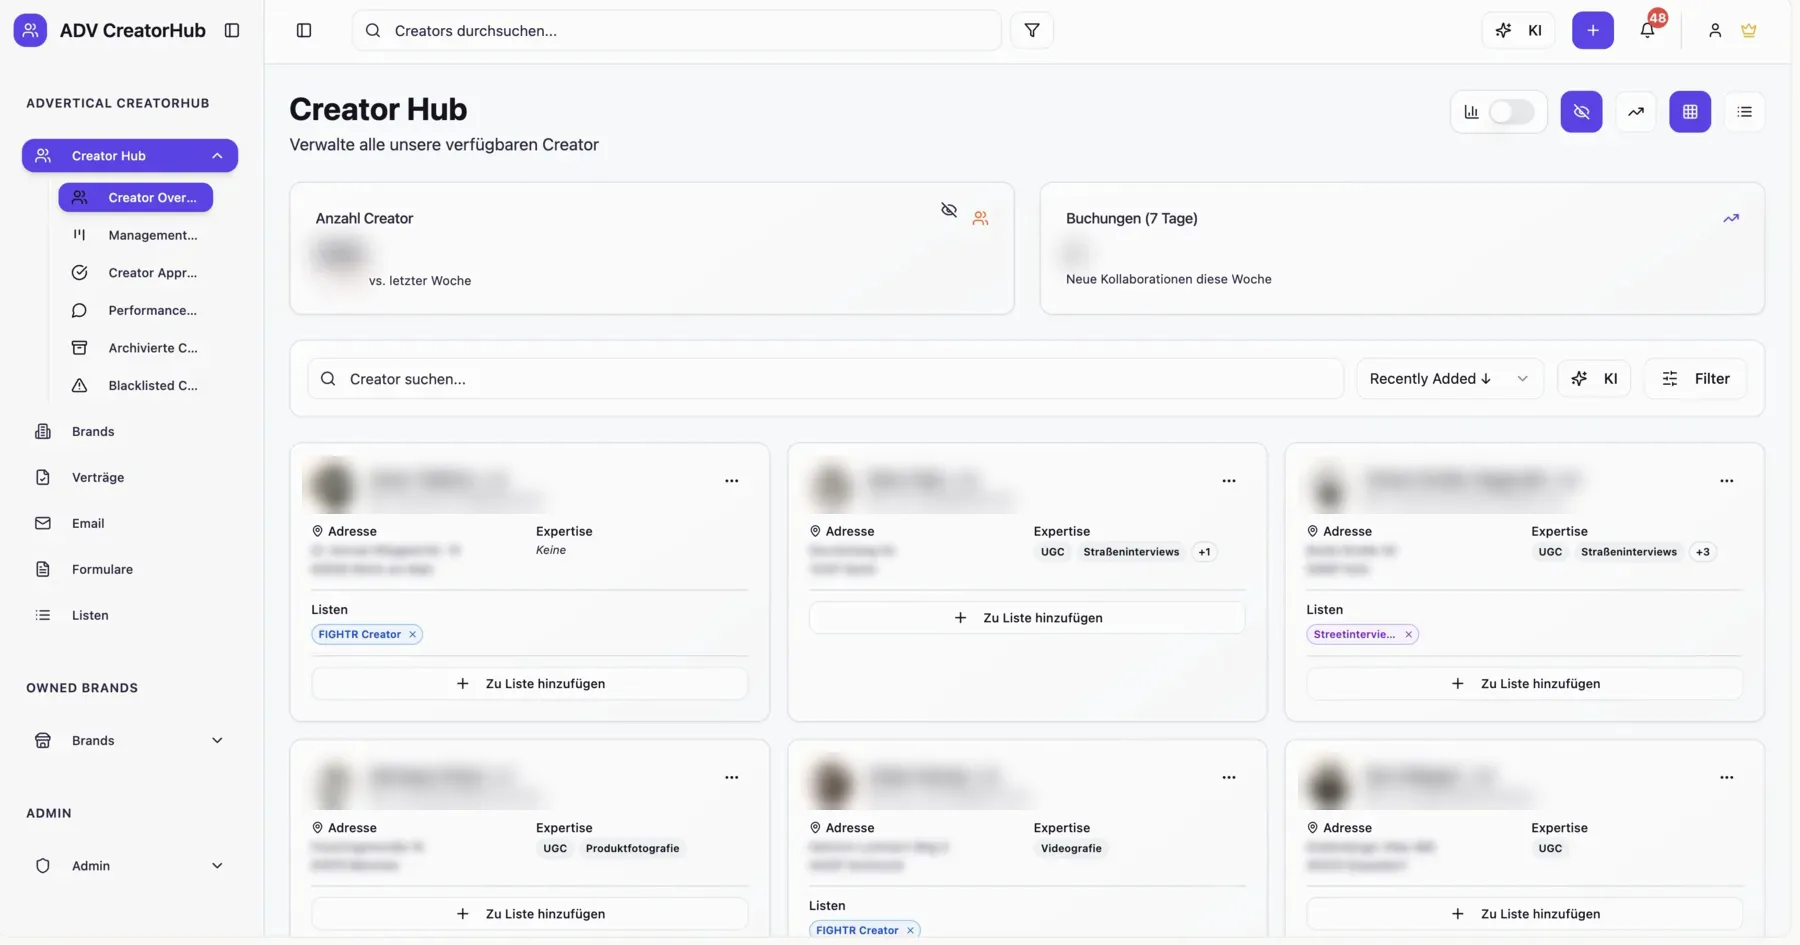1800x945 pixels.
Task: Open Formulare in sidebar
Action: tap(130, 569)
